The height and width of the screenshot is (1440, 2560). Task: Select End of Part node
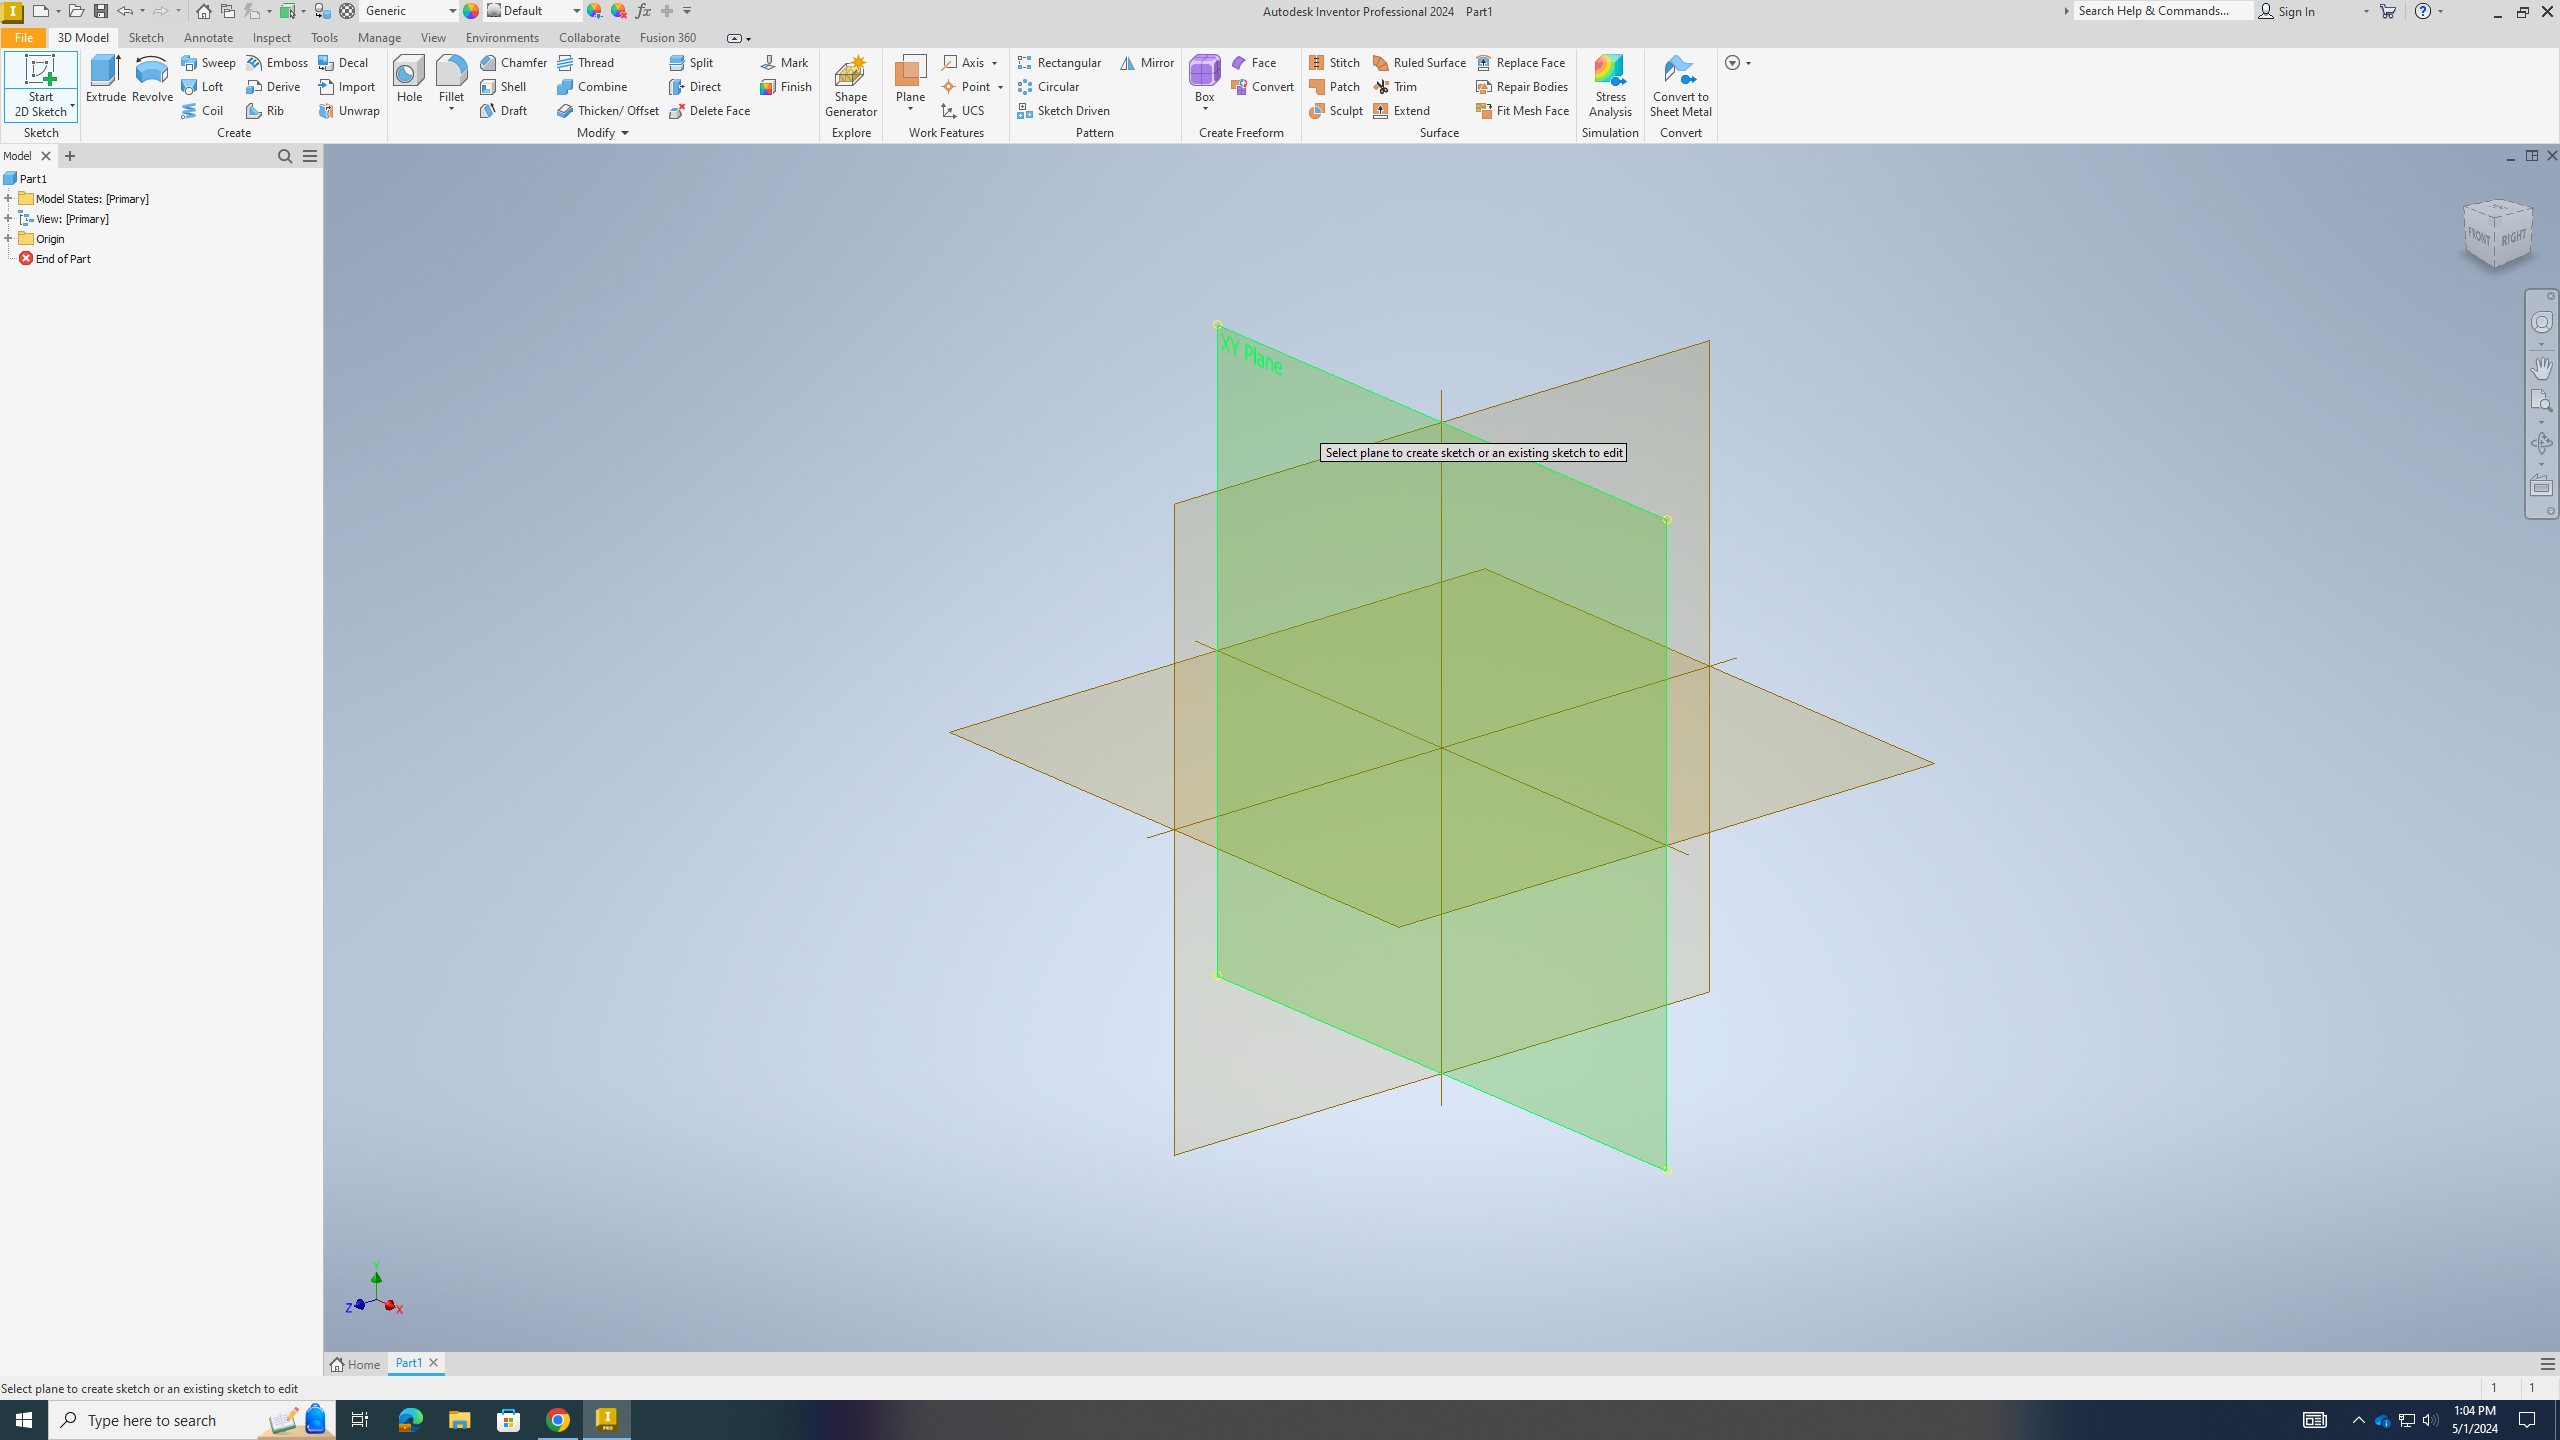pyautogui.click(x=55, y=258)
